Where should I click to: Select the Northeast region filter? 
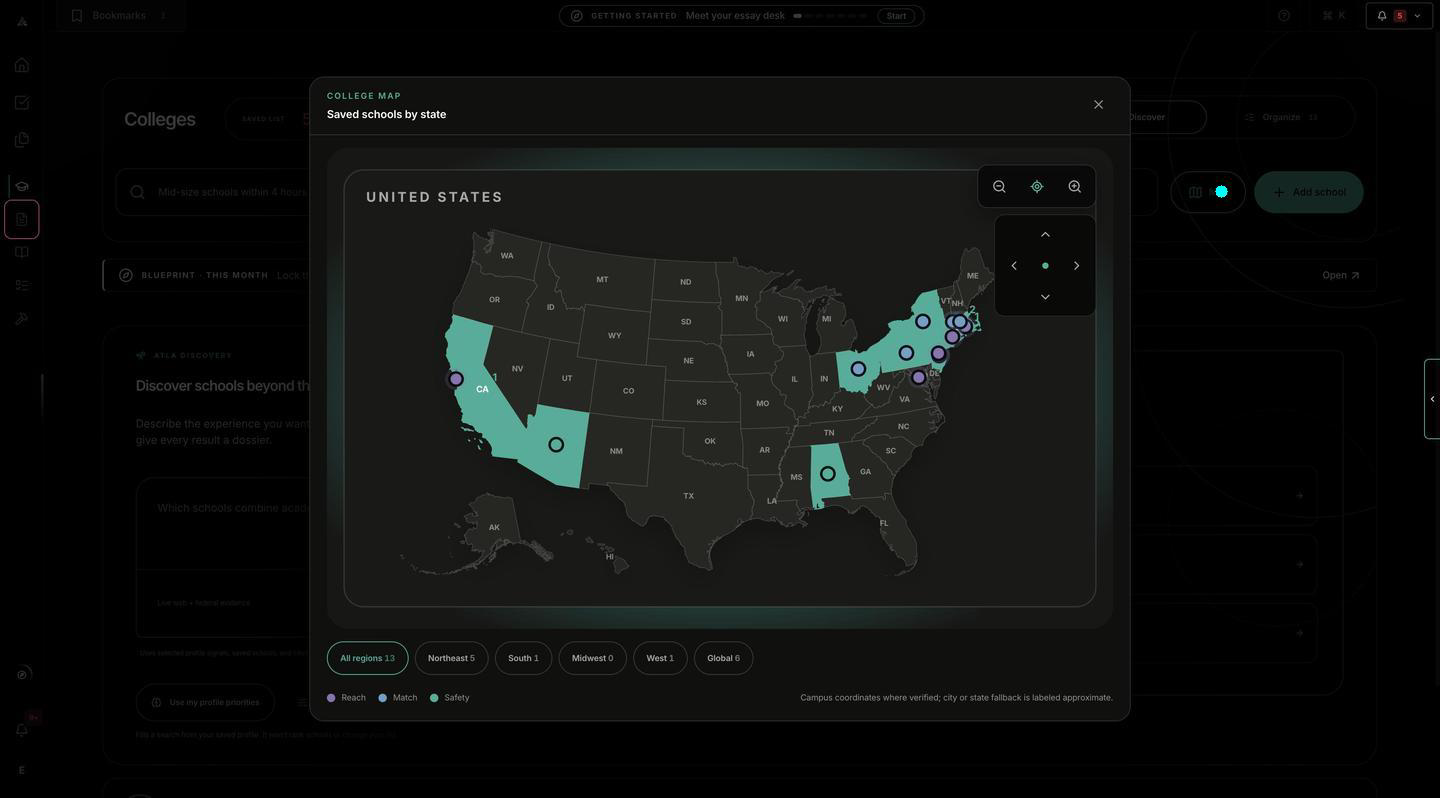point(452,658)
